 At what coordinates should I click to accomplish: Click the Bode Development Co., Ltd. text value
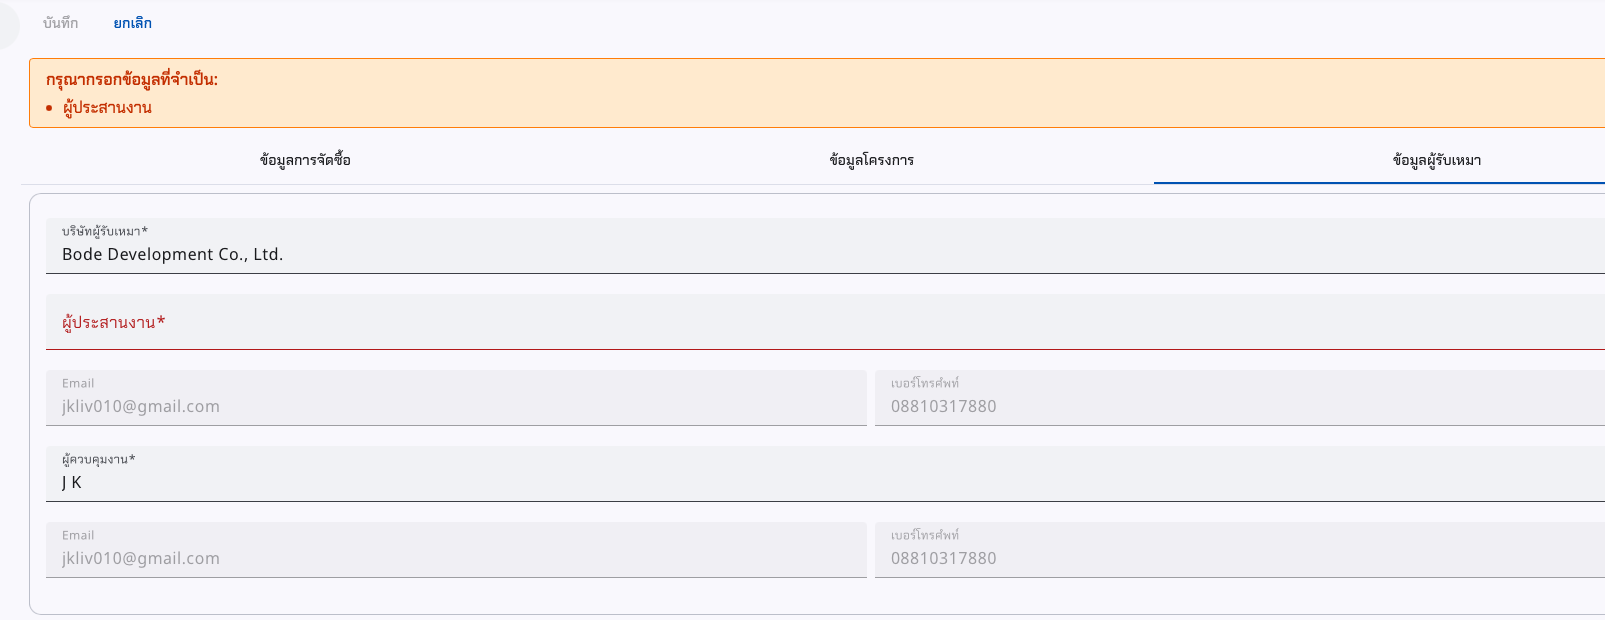[x=170, y=254]
